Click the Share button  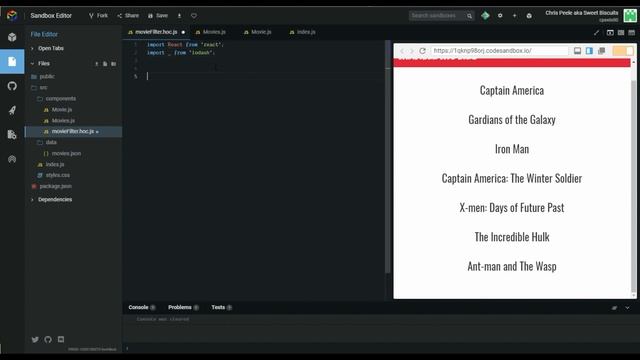pyautogui.click(x=128, y=16)
